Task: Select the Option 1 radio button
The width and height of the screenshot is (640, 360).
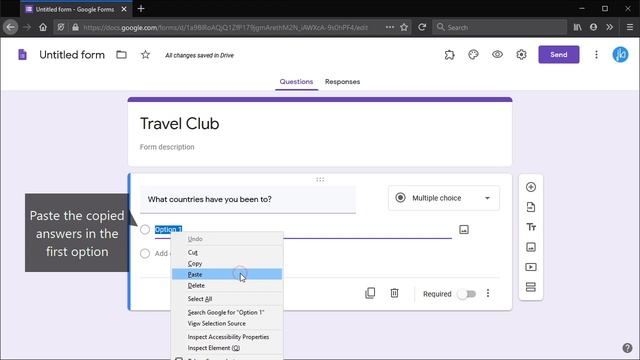Action: pyautogui.click(x=145, y=229)
